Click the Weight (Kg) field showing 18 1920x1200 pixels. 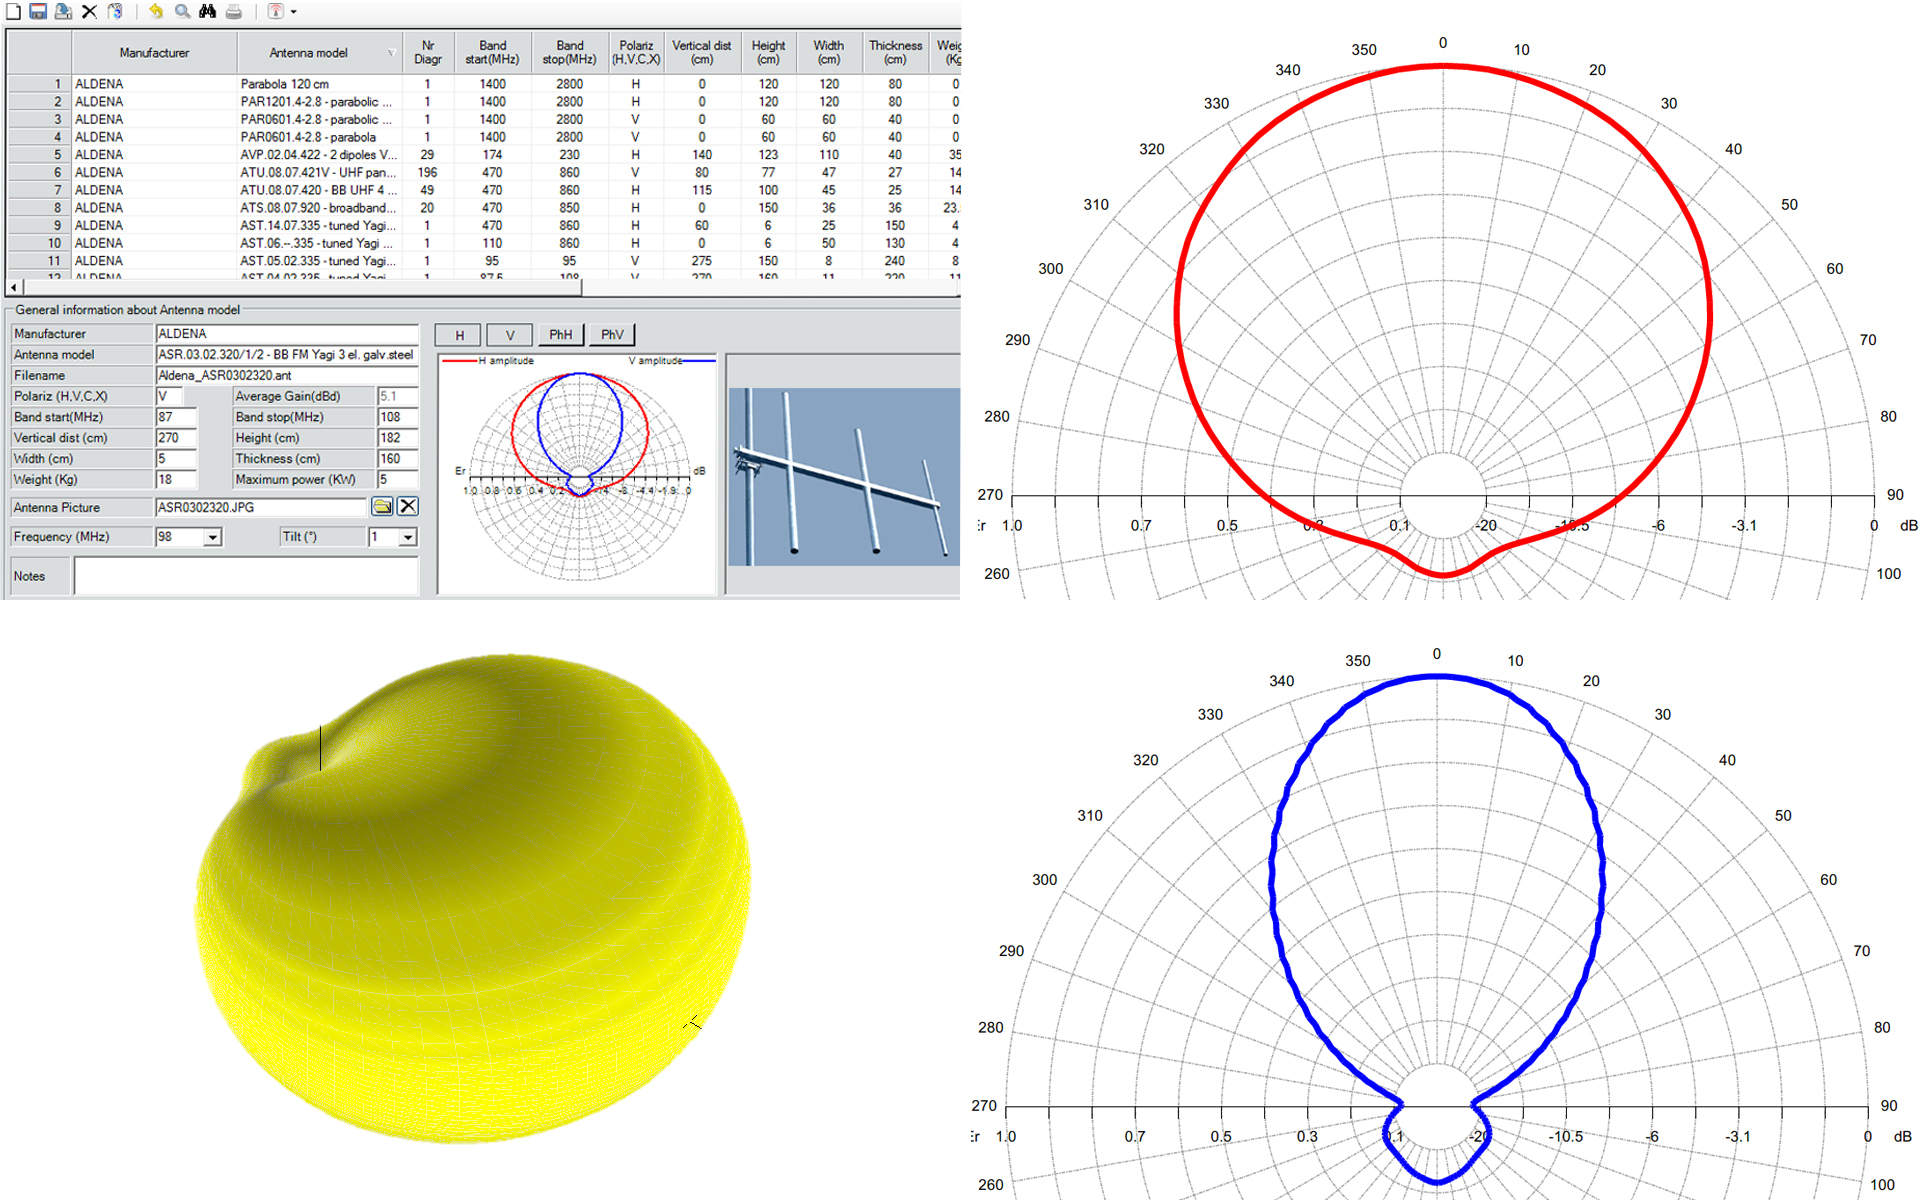176,481
